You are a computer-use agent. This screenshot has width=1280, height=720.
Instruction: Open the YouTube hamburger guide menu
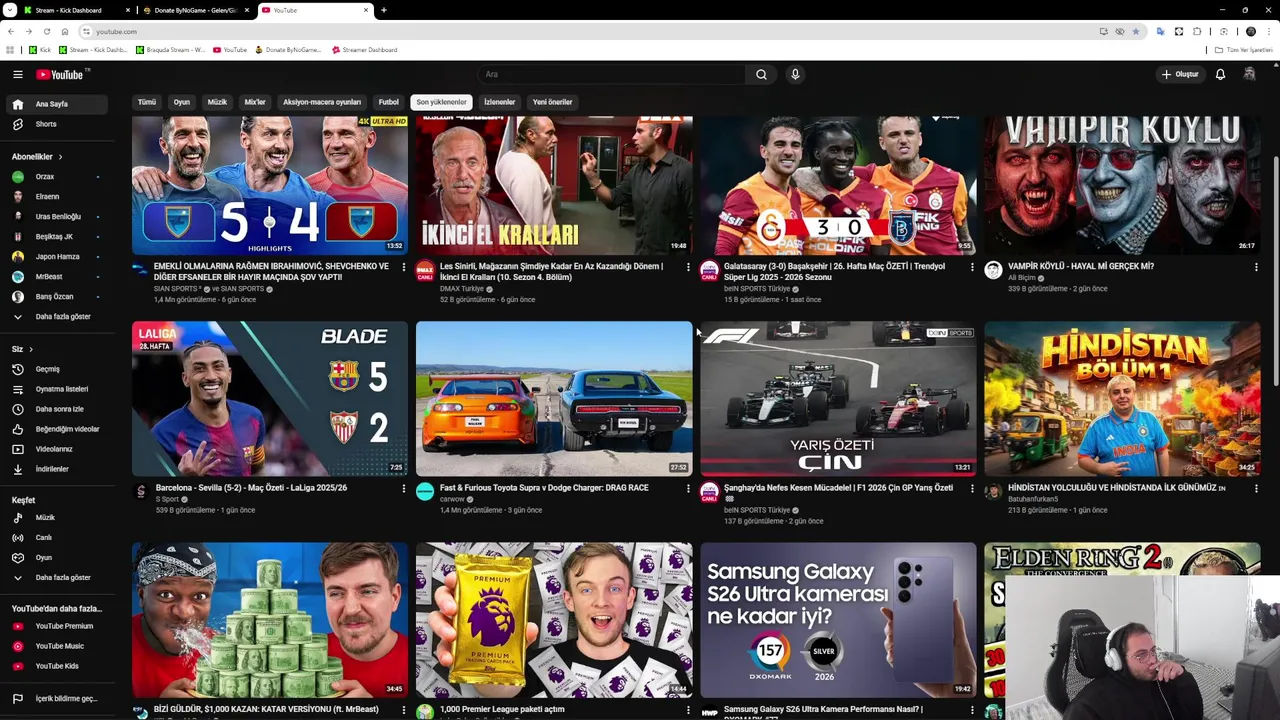tap(17, 74)
